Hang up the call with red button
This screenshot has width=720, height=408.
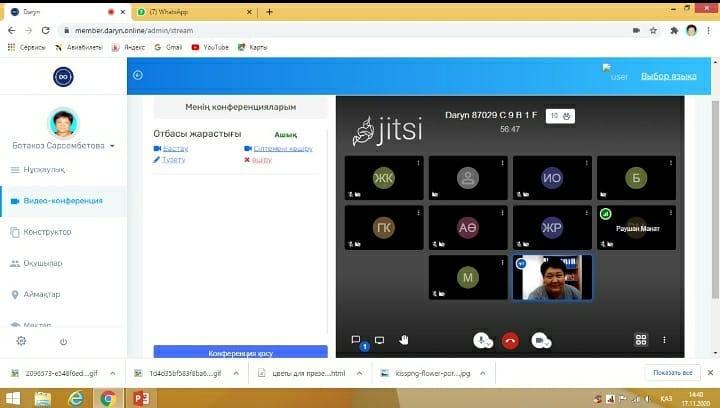[510, 340]
